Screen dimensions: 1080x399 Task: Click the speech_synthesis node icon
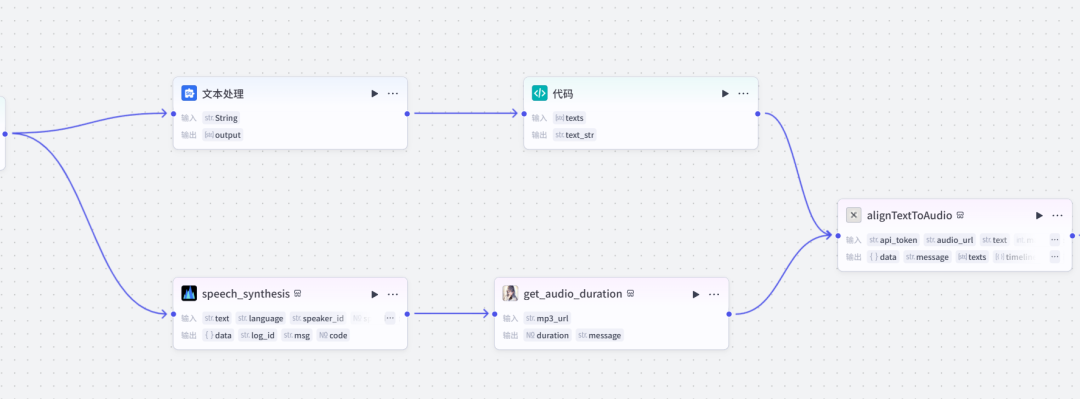[x=189, y=294]
